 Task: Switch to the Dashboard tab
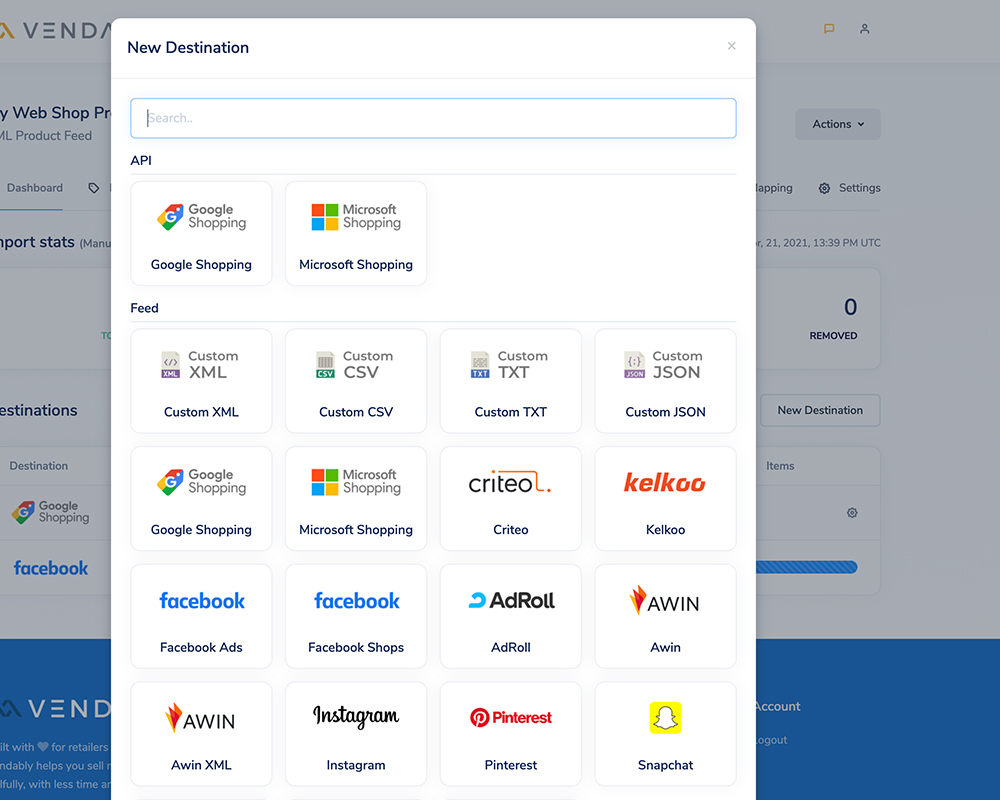[34, 188]
